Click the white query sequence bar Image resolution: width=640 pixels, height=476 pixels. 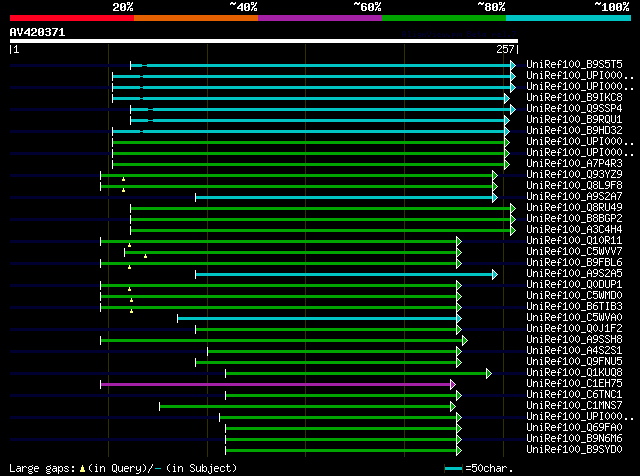(264, 41)
